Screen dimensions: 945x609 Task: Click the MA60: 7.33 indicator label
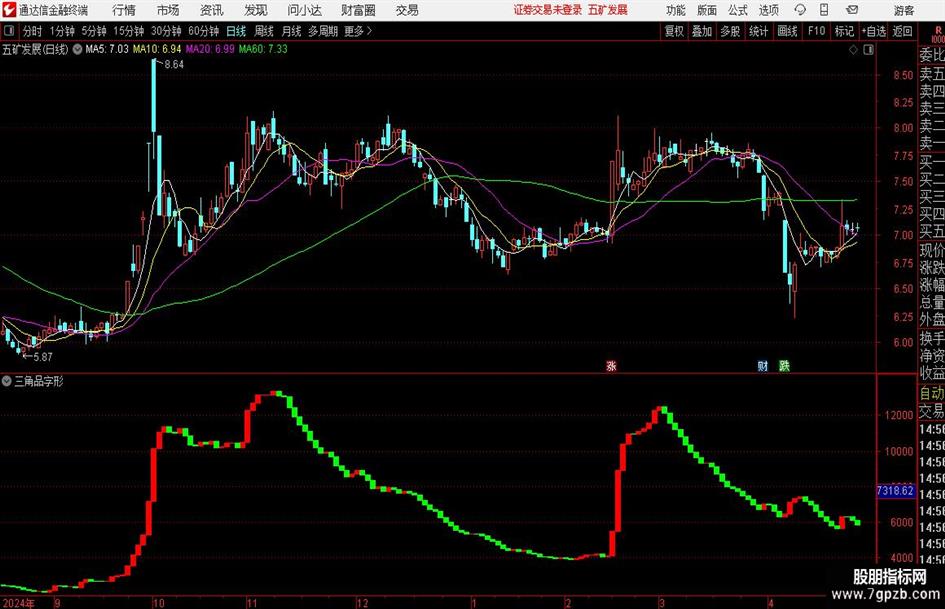click(x=263, y=49)
